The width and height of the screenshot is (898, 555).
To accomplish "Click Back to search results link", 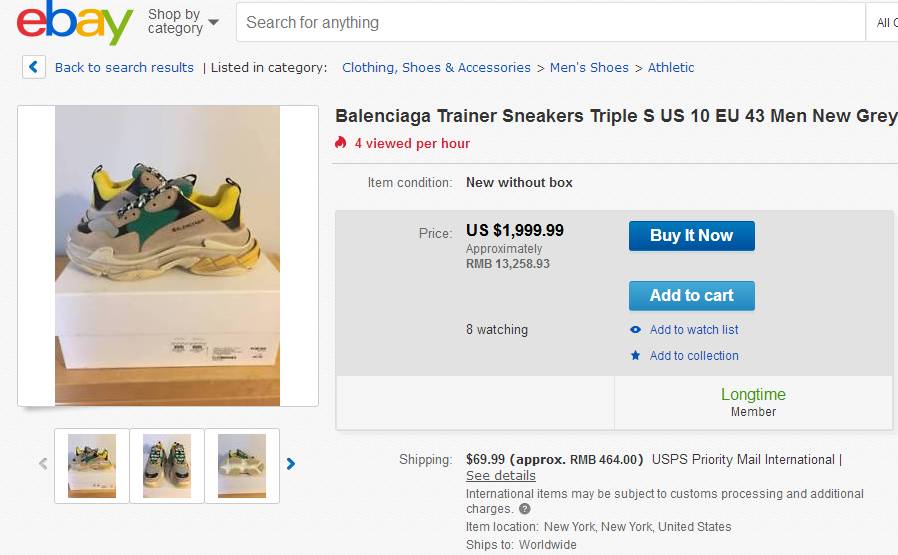I will (124, 68).
